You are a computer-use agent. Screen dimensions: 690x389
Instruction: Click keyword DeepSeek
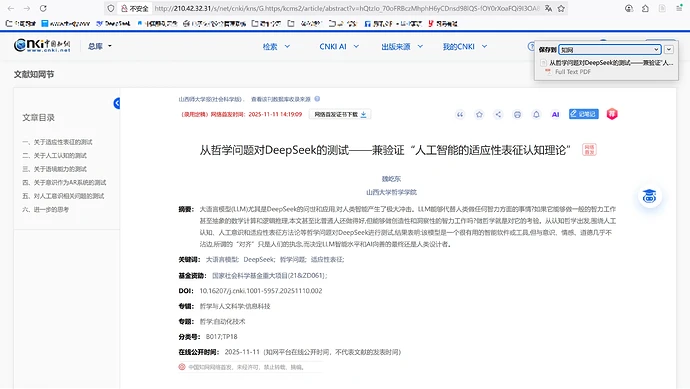[259, 260]
